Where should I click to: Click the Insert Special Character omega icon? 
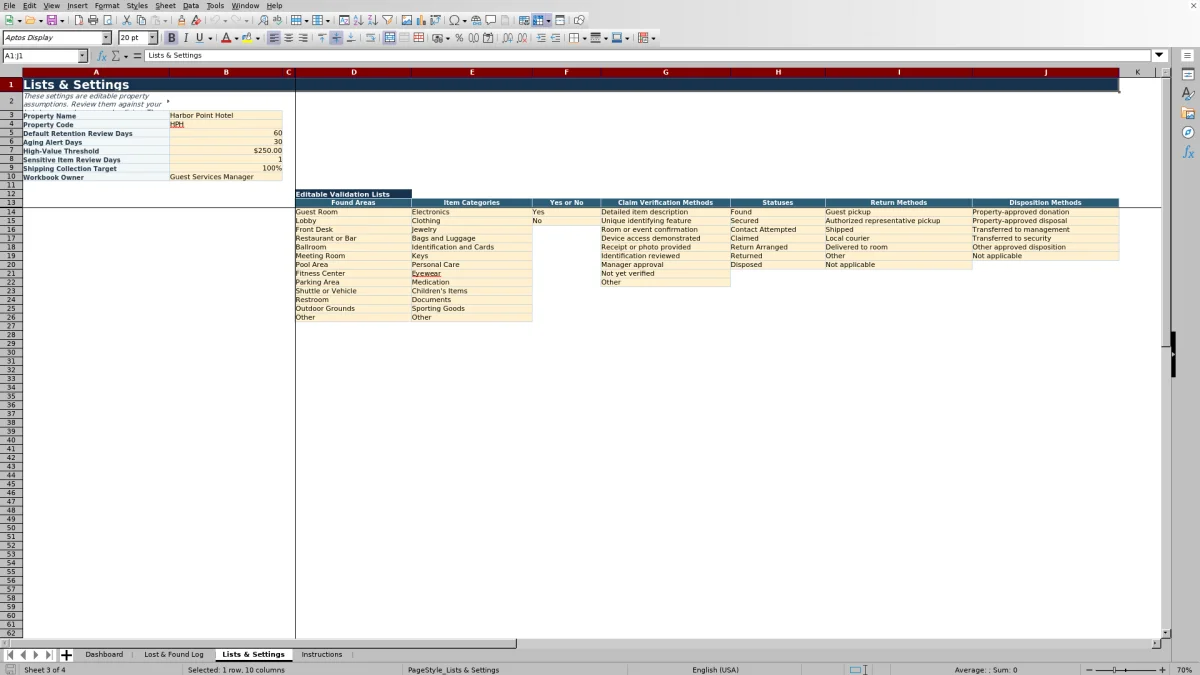454,20
